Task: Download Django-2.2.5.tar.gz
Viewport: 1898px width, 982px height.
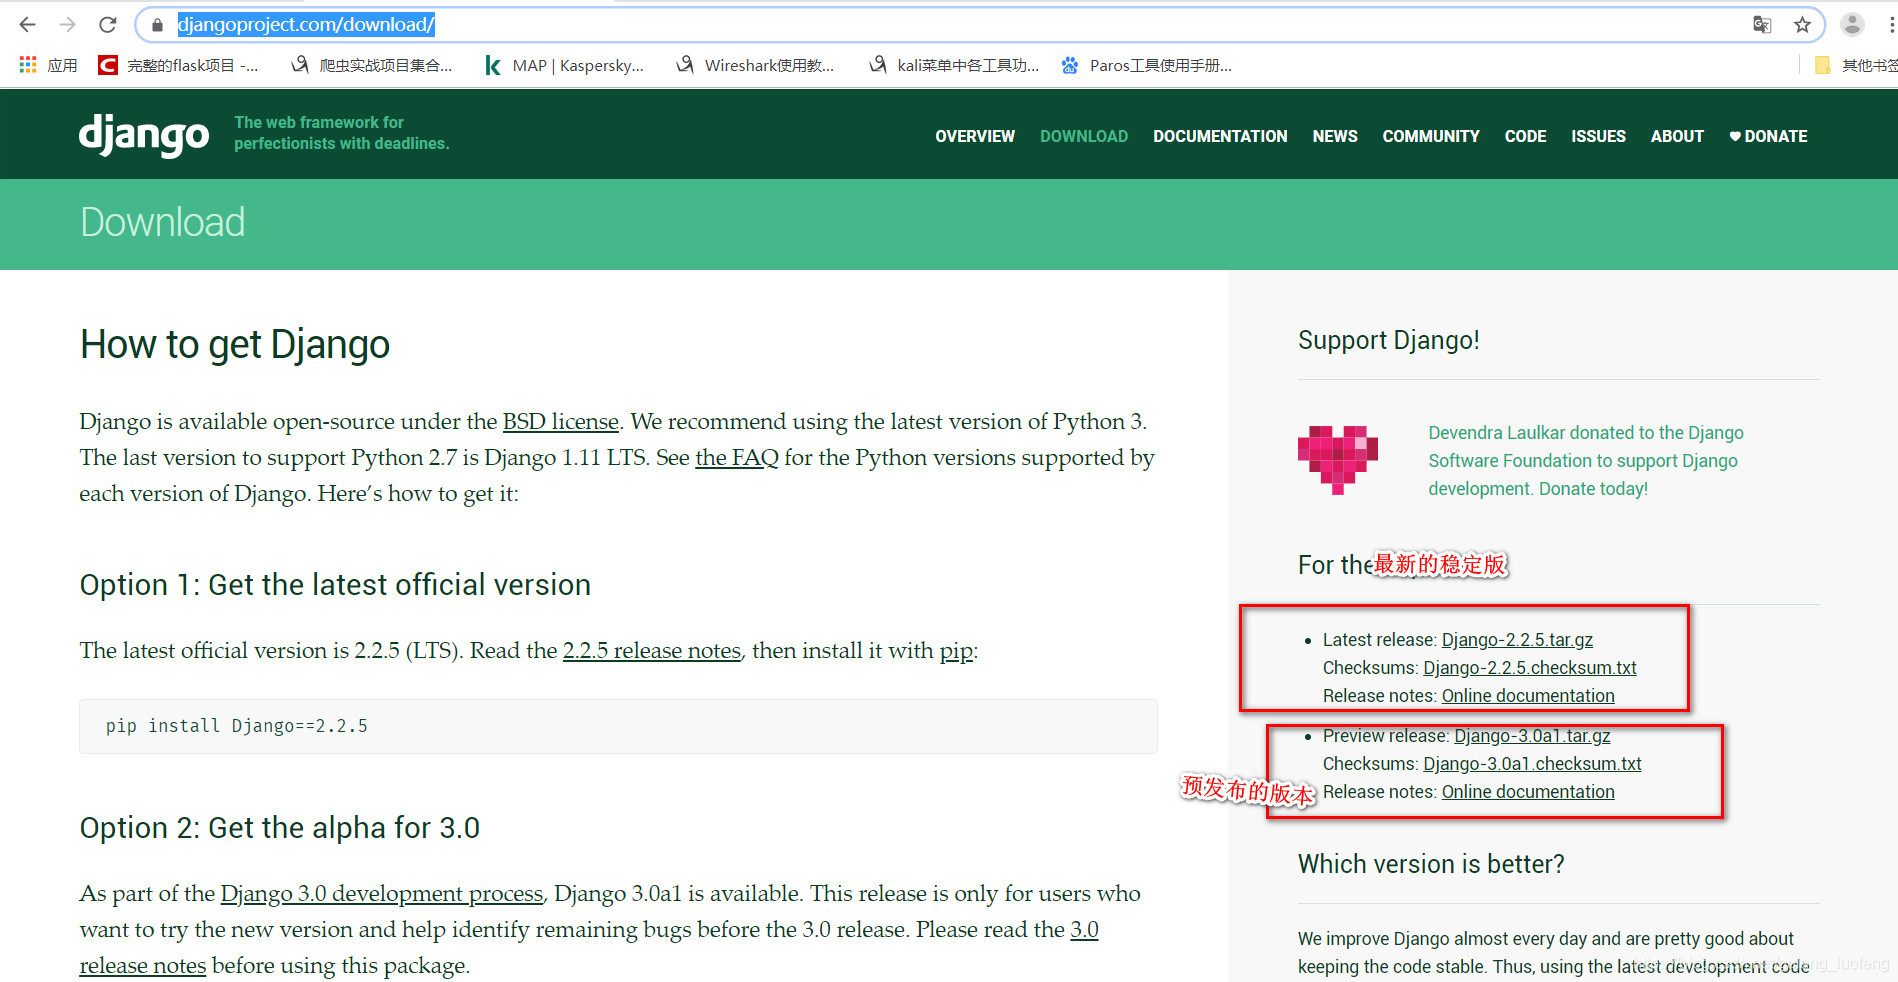Action: pyautogui.click(x=1517, y=640)
